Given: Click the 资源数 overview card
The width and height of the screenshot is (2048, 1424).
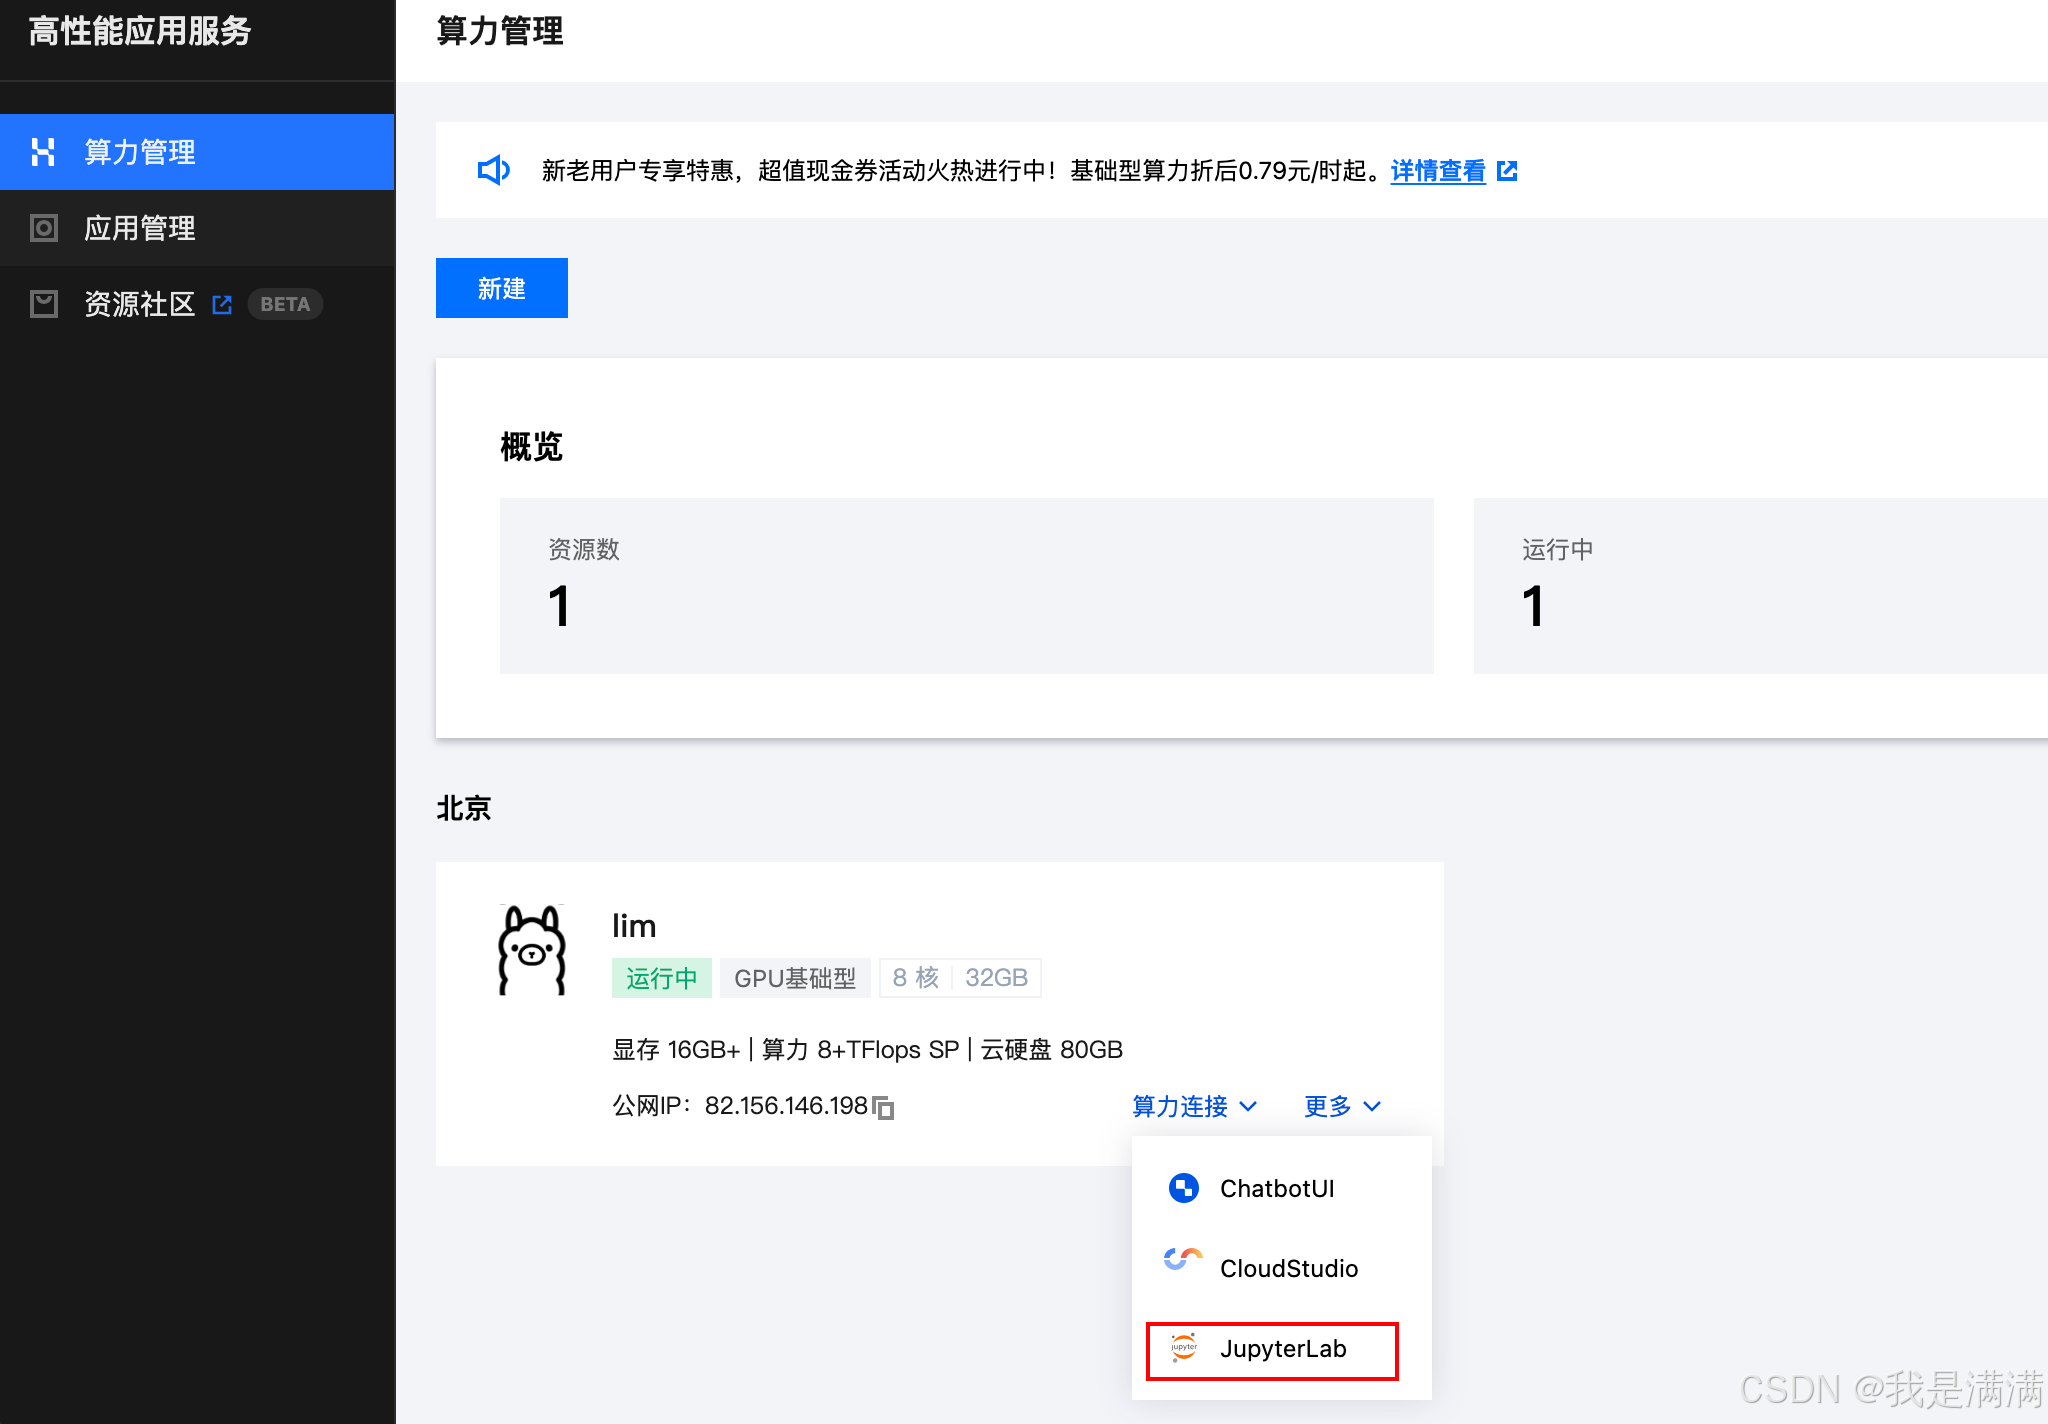Looking at the screenshot, I should pos(966,586).
